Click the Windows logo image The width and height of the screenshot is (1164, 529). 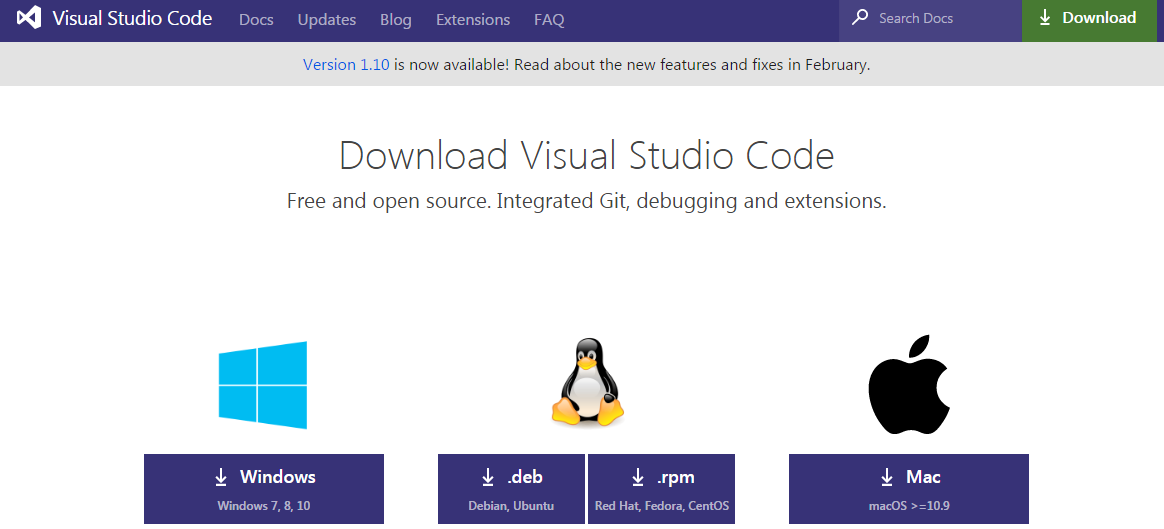263,385
